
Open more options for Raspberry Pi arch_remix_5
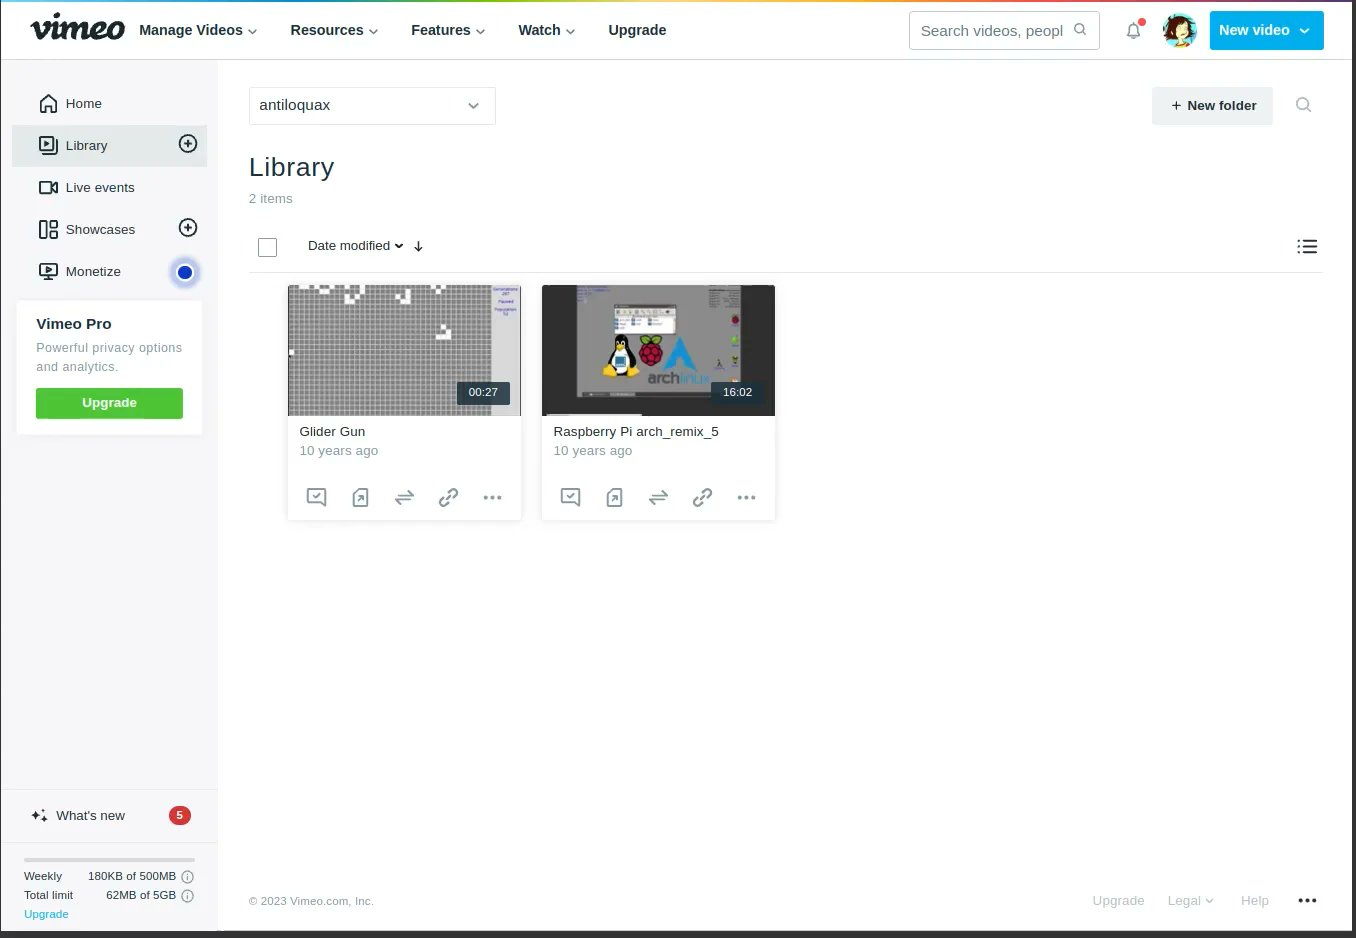746,497
